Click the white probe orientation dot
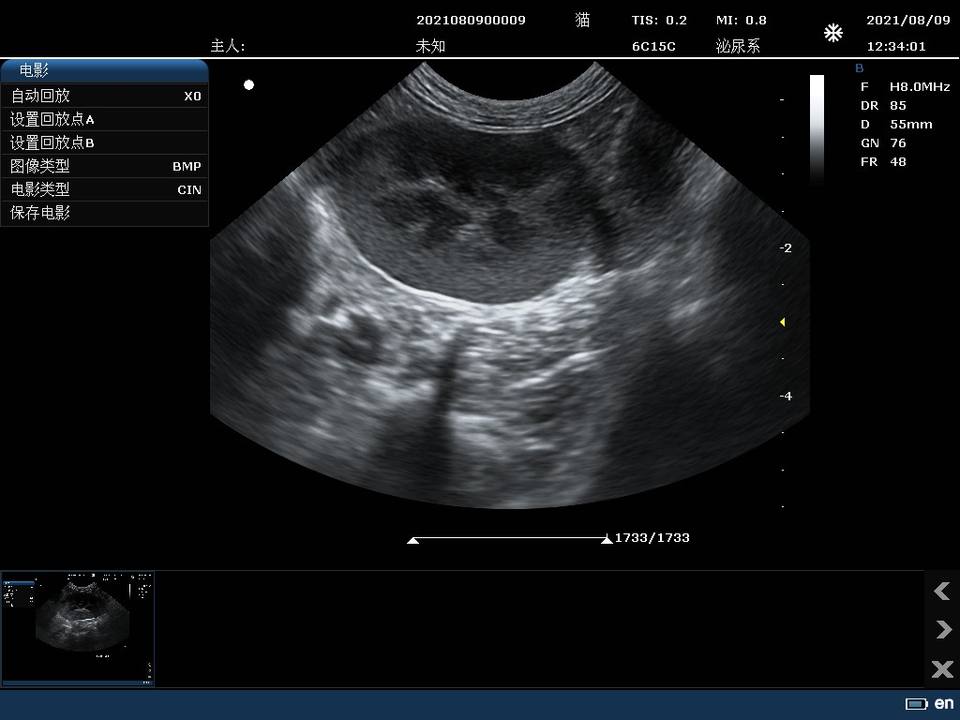The image size is (960, 720). [x=249, y=85]
